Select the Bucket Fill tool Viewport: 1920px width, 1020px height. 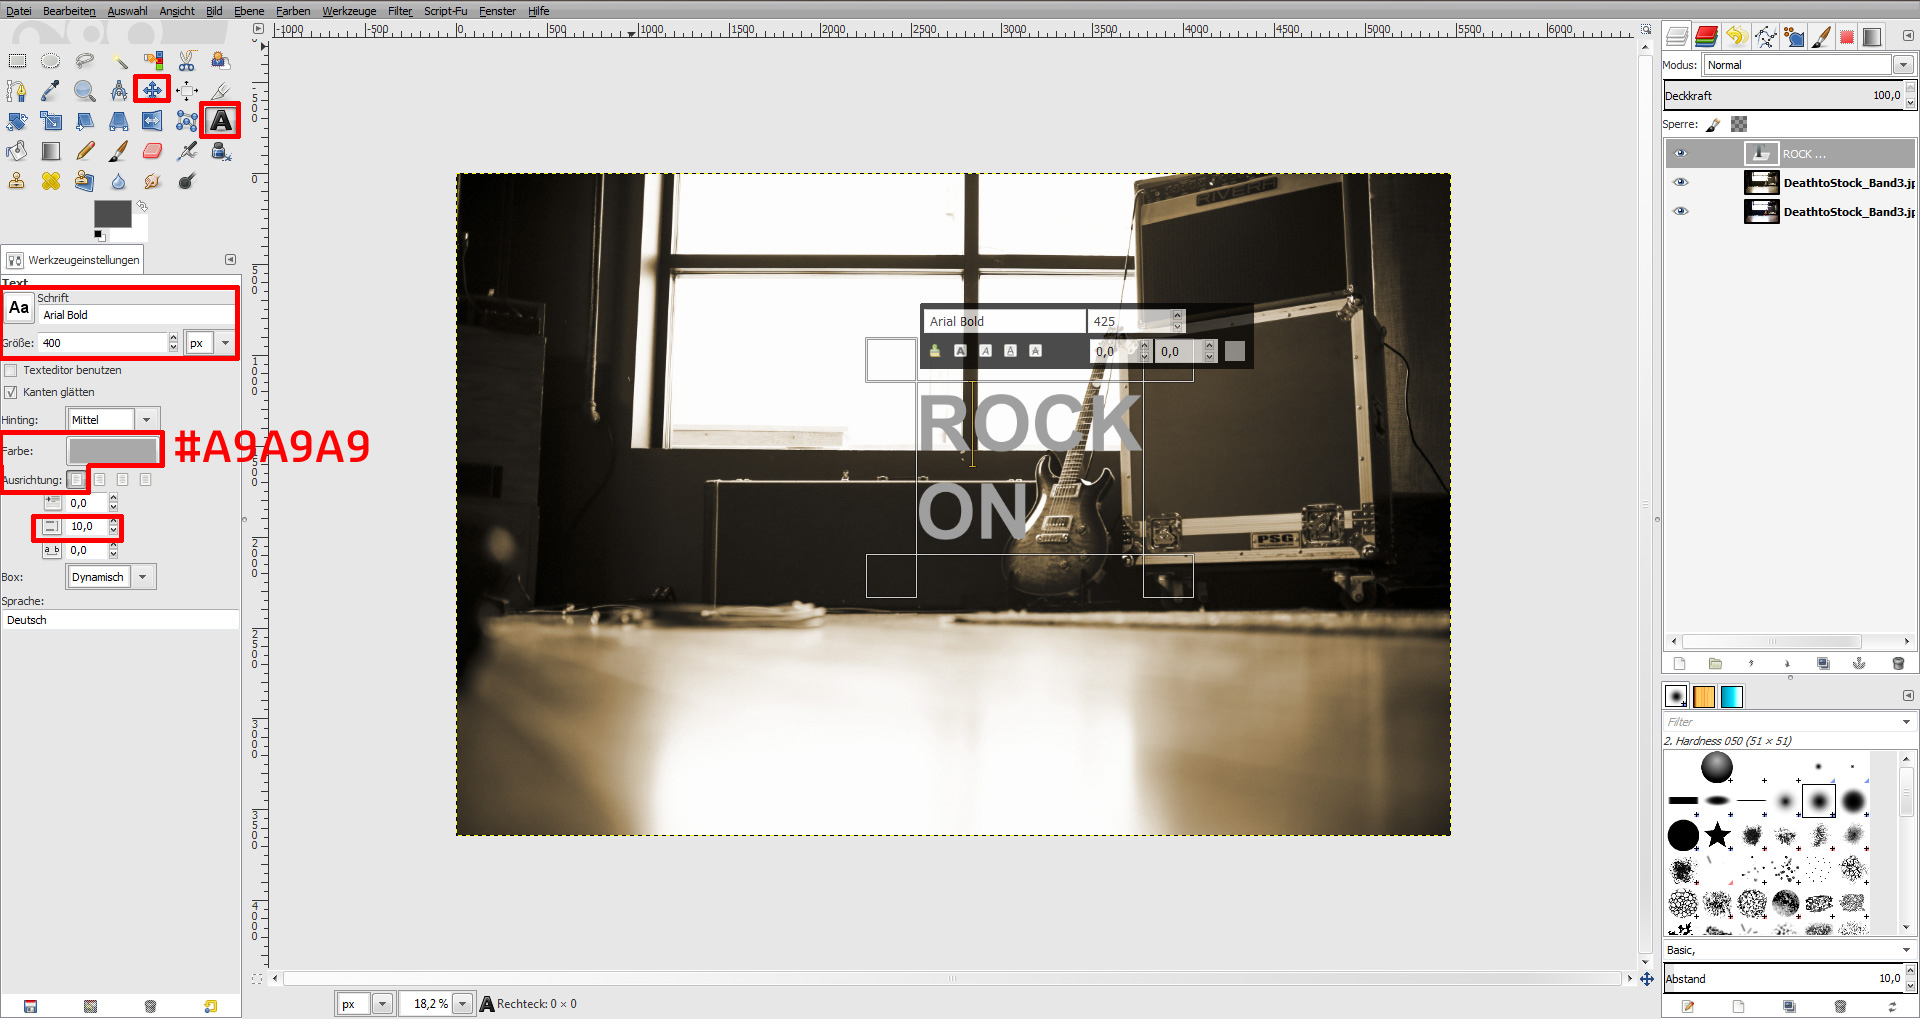pos(17,150)
